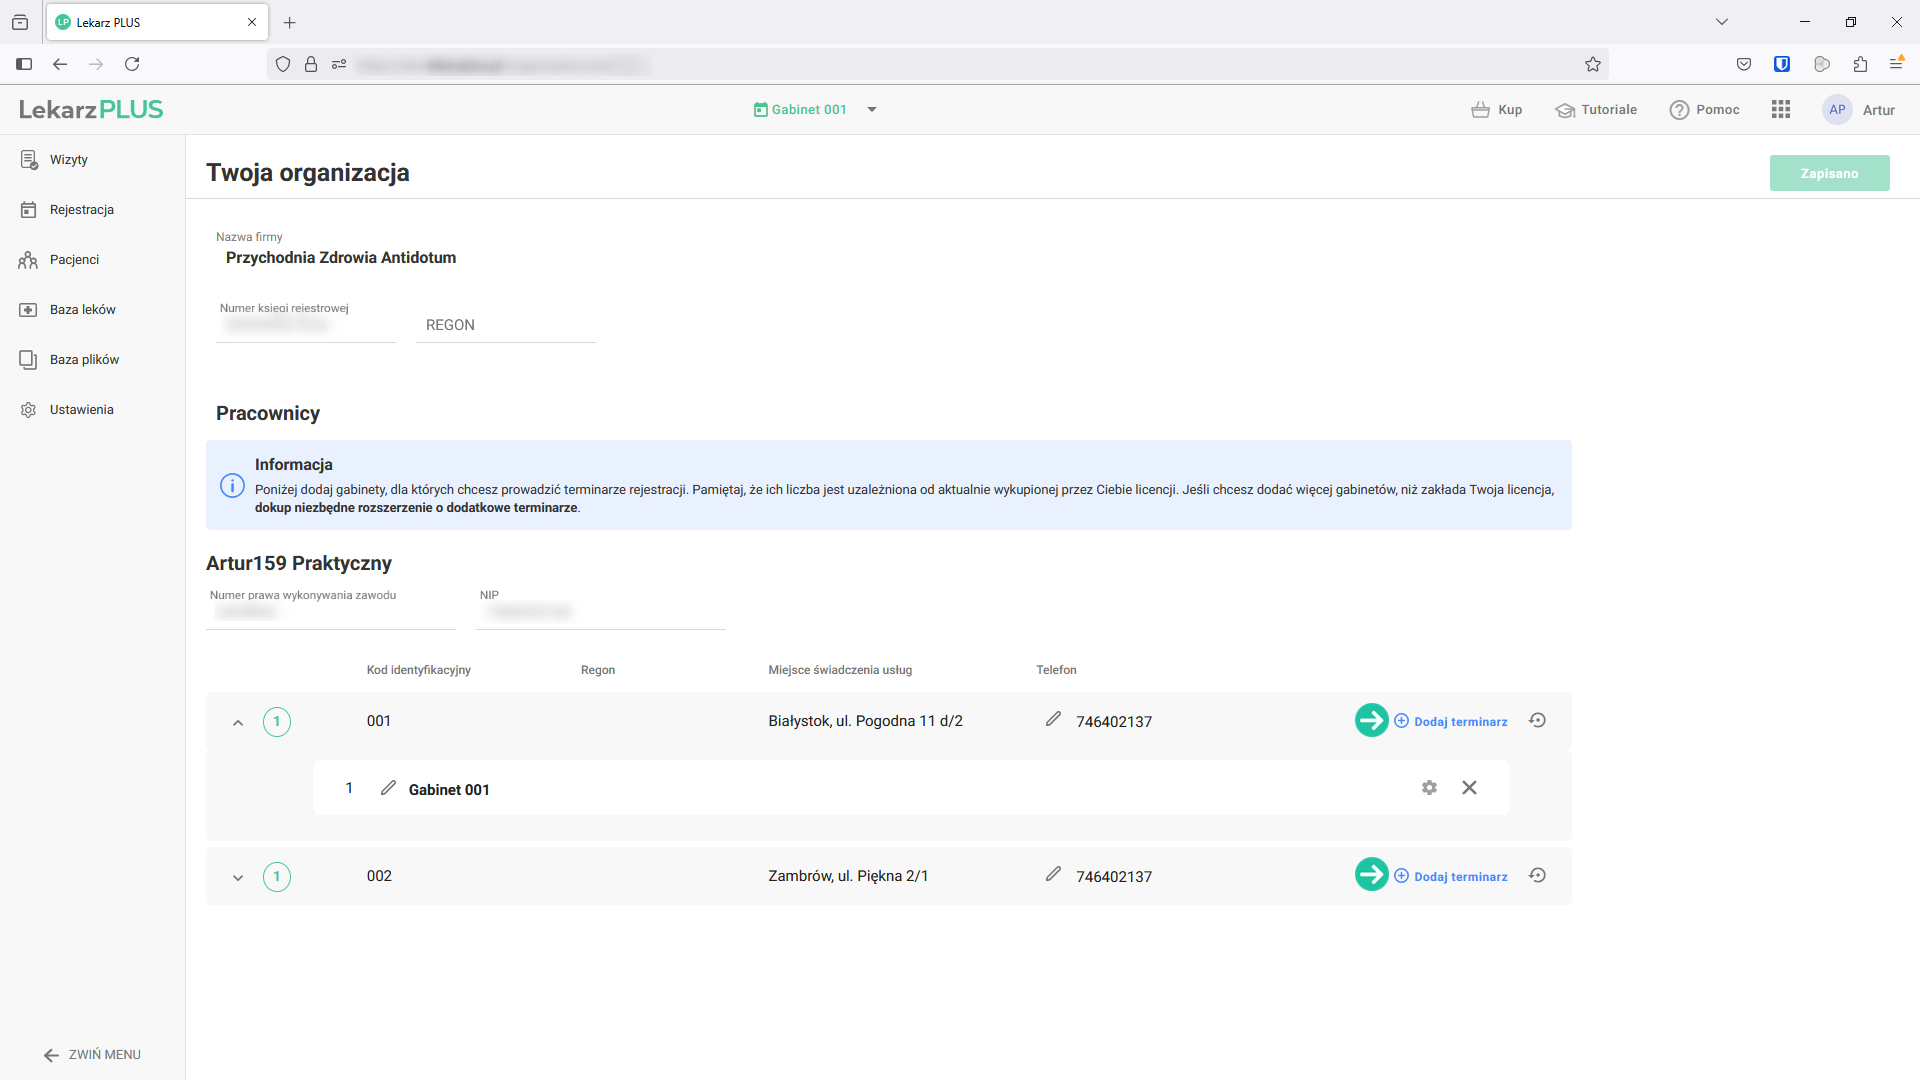This screenshot has height=1080, width=1920.
Task: Click phone 746402137 in Białystok row
Action: coord(1114,722)
